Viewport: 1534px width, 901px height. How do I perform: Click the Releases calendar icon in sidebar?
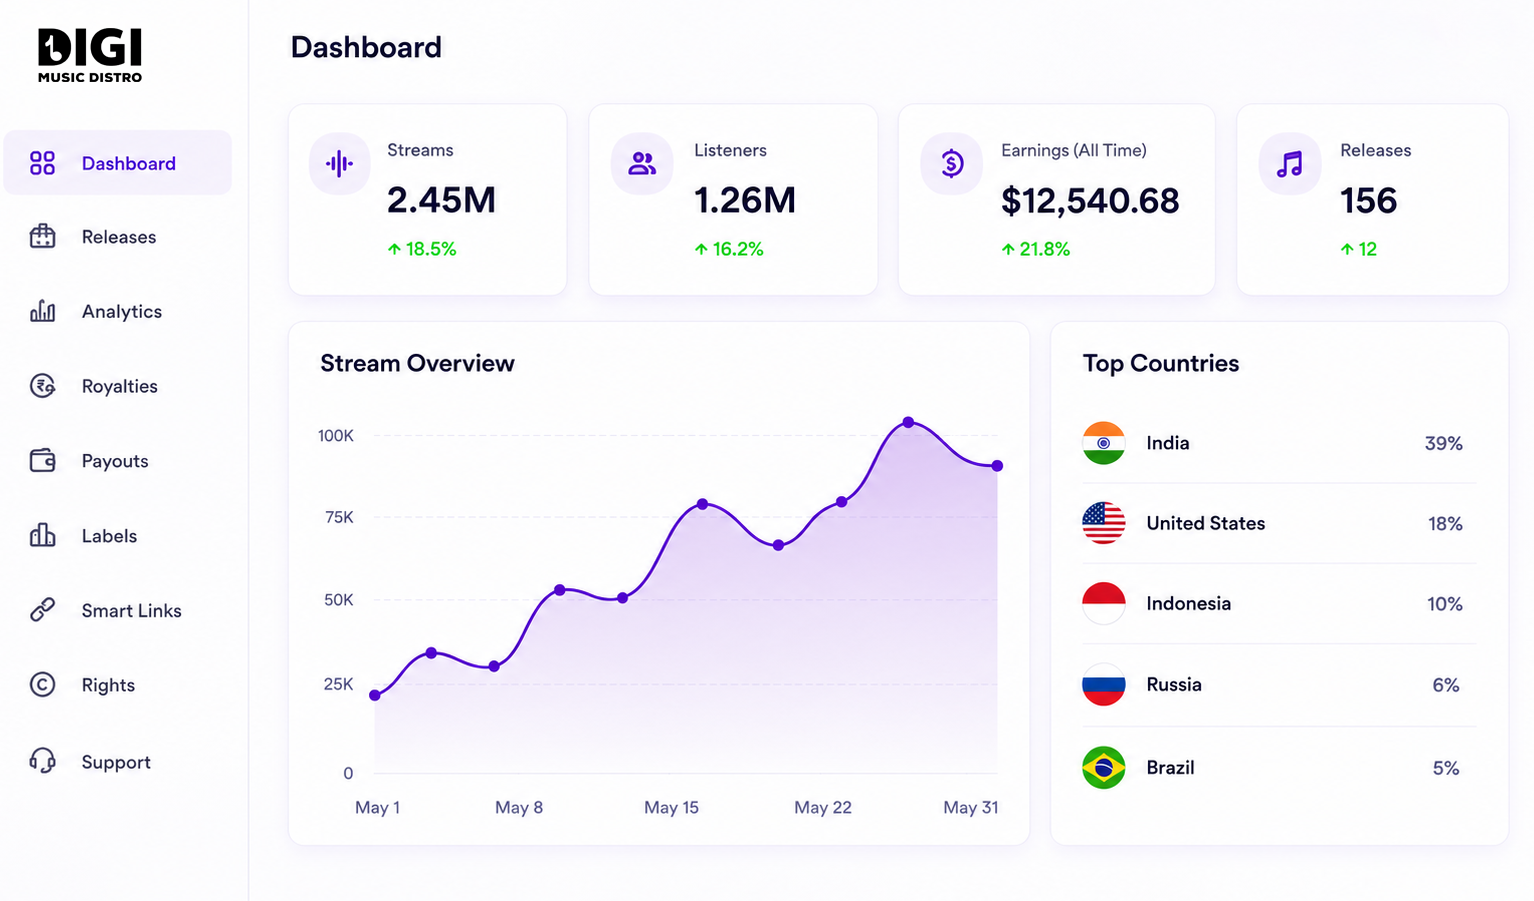tap(42, 236)
